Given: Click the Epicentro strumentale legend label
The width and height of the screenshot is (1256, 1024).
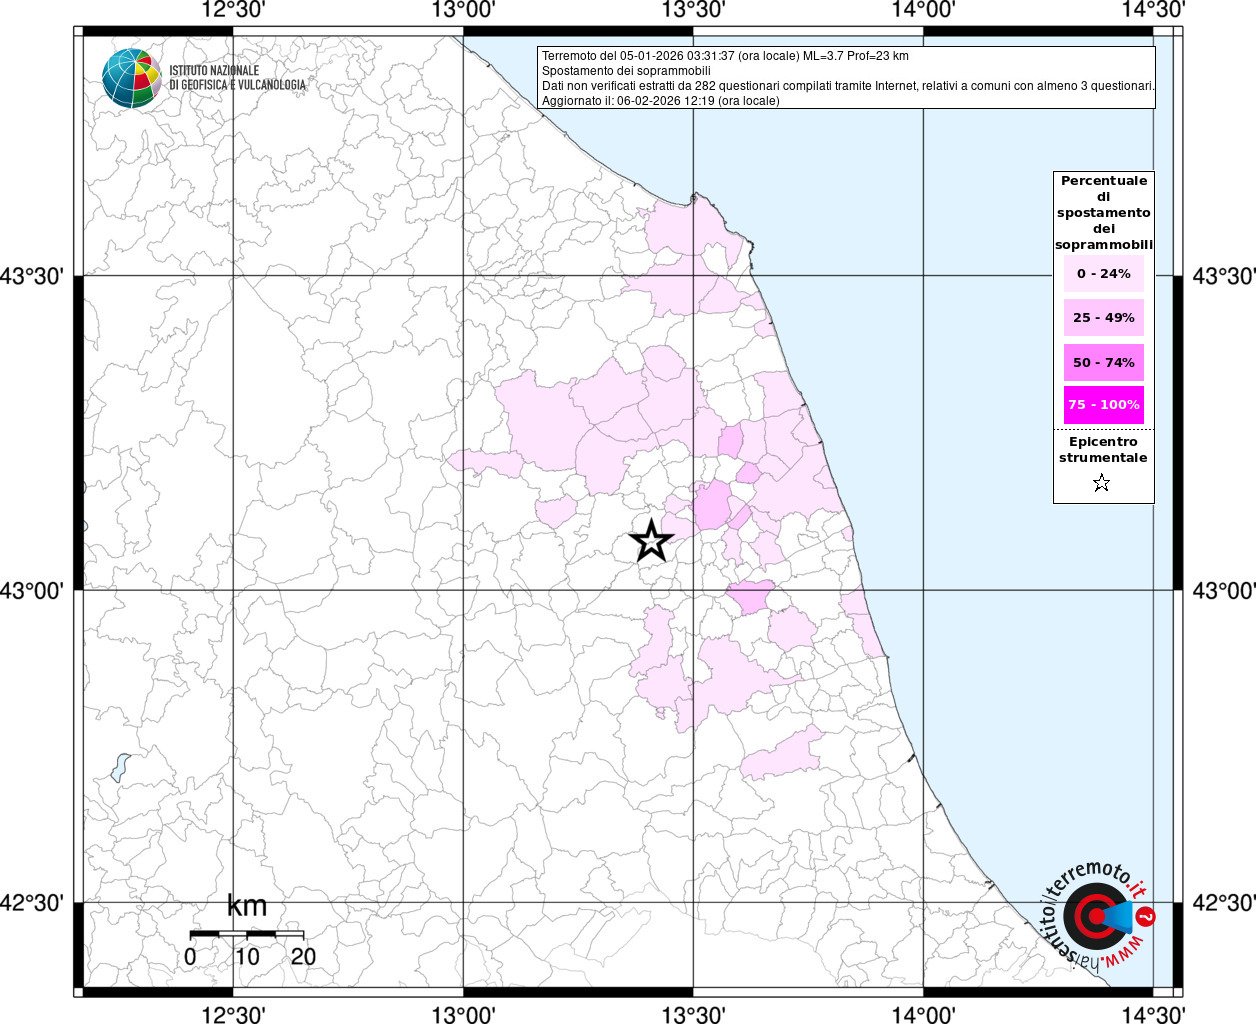Looking at the screenshot, I should tap(1103, 450).
